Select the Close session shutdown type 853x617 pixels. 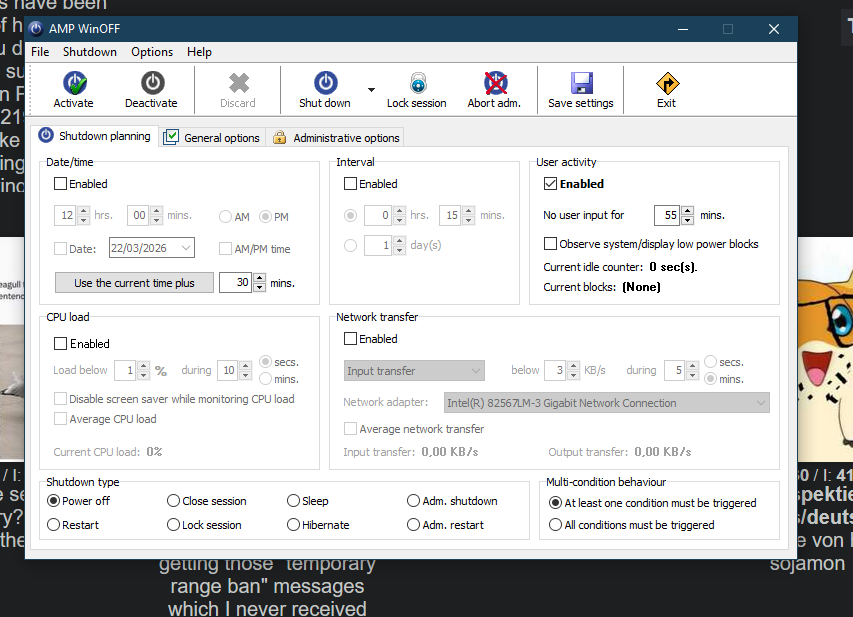coord(174,501)
